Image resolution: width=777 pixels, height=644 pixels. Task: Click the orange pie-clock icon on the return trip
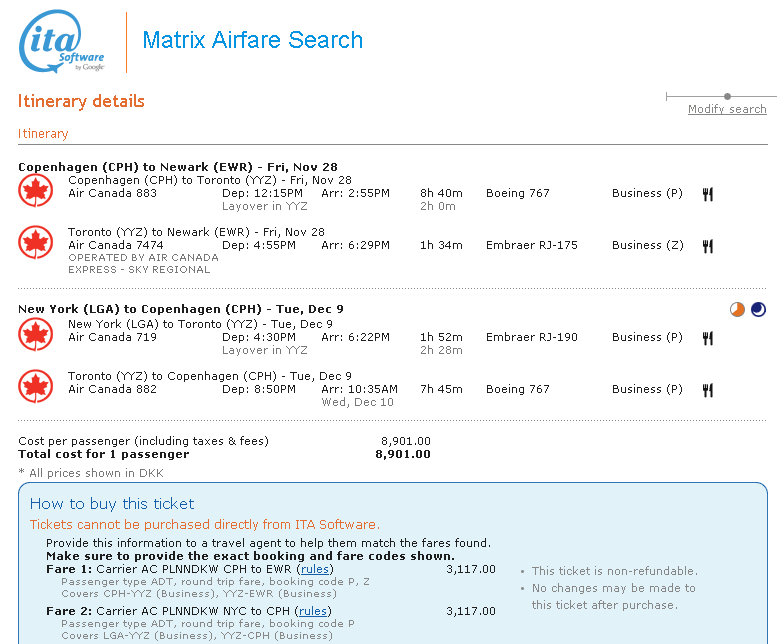pyautogui.click(x=738, y=309)
